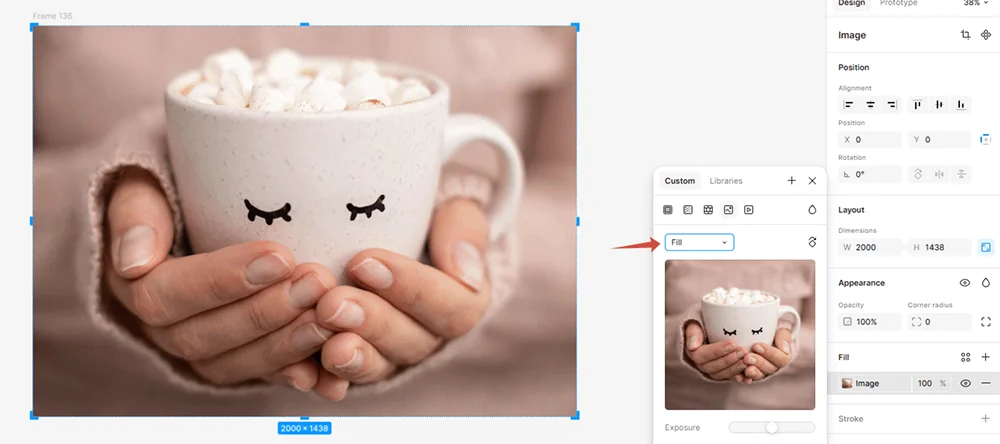Screen dimensions: 1000x444
Task: Click the W 2000 width field
Action: point(870,247)
